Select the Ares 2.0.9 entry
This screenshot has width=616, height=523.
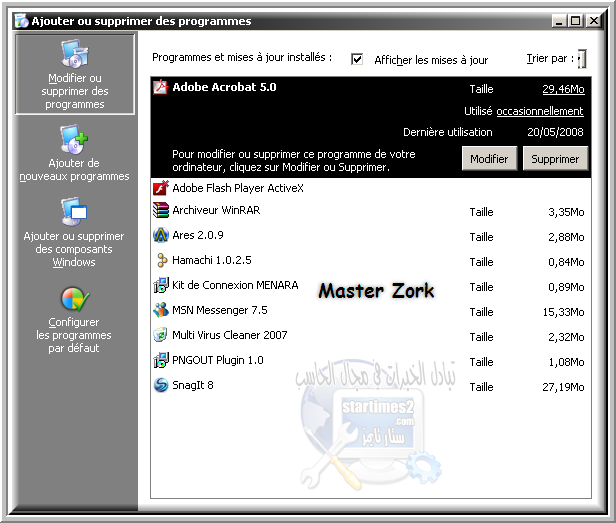click(371, 235)
